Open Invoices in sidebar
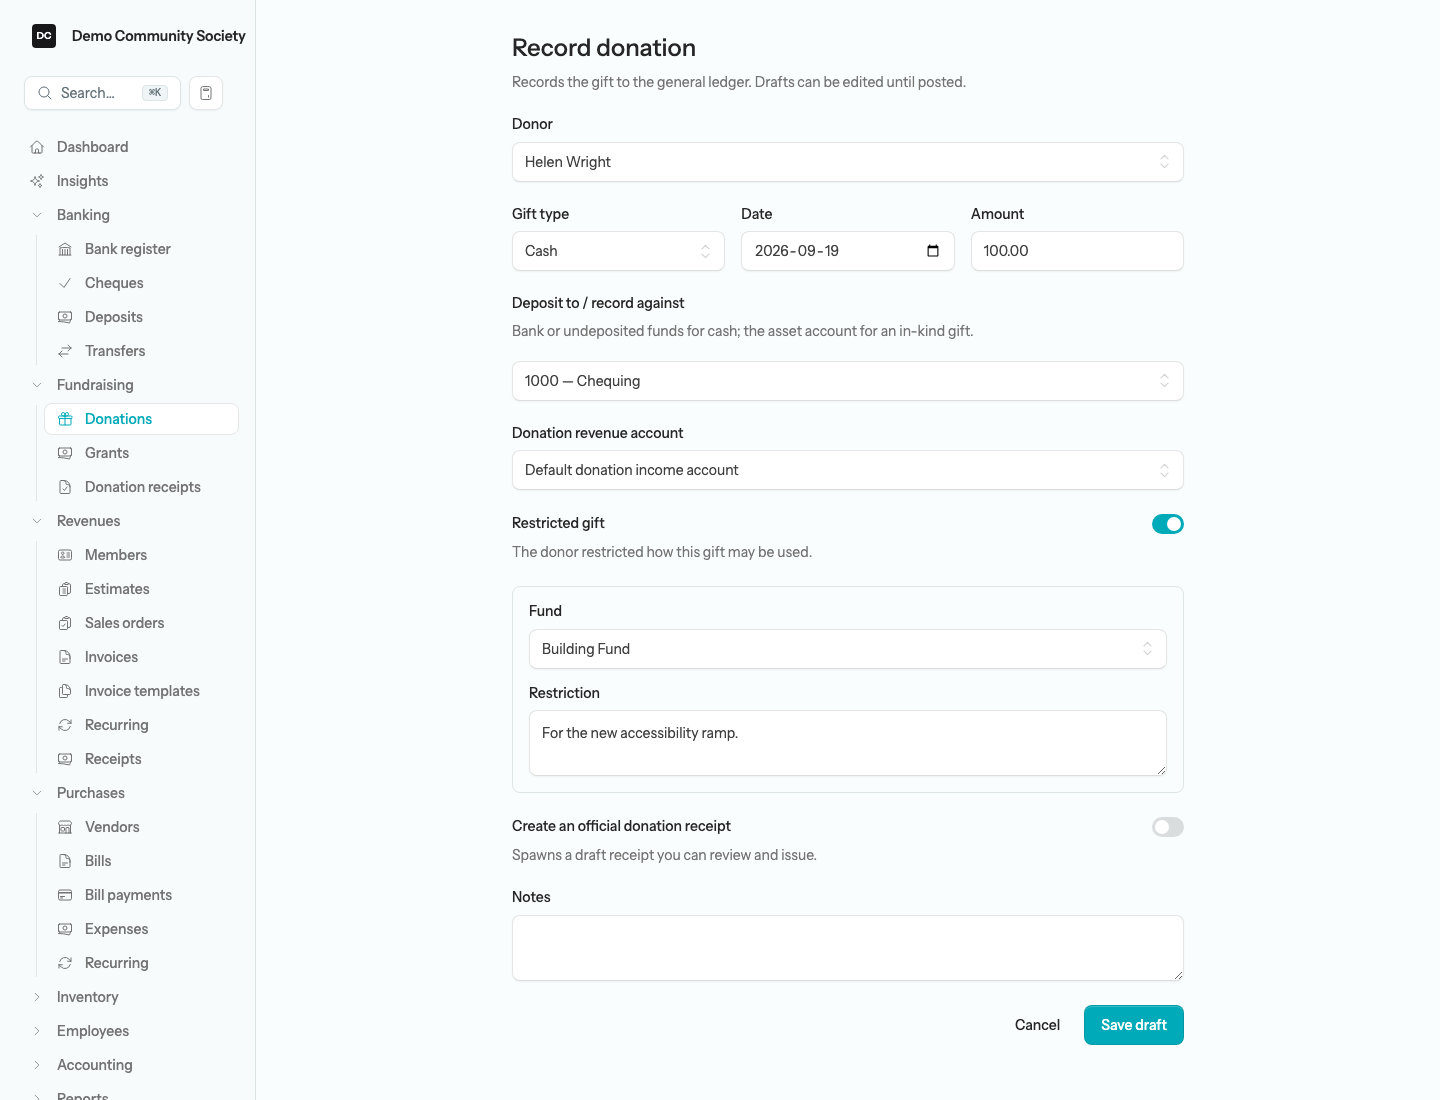1440x1100 pixels. point(141,657)
